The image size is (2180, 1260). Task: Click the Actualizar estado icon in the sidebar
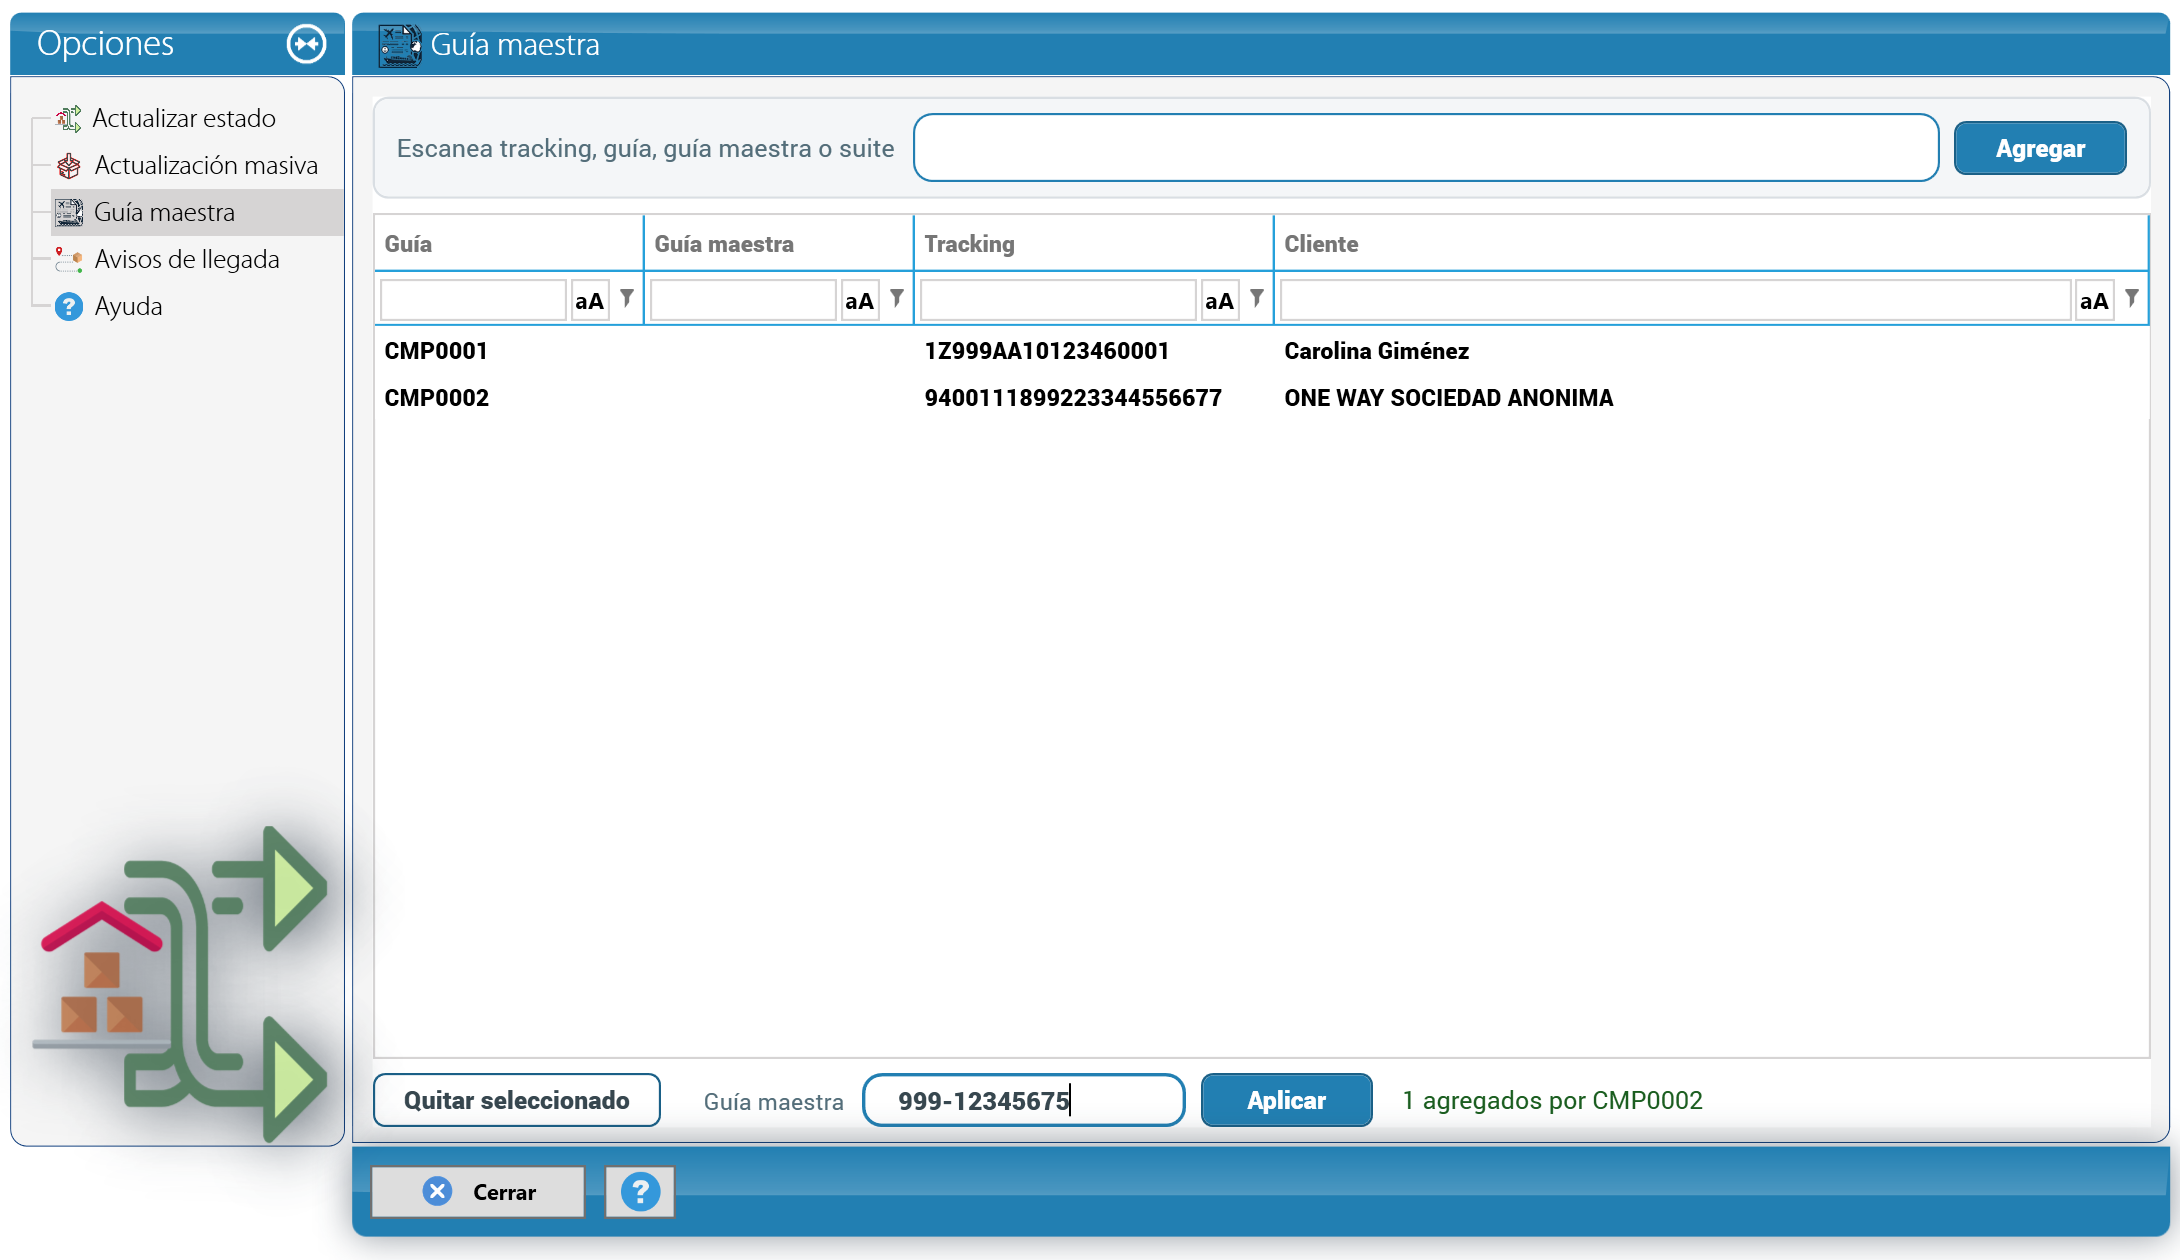68,118
